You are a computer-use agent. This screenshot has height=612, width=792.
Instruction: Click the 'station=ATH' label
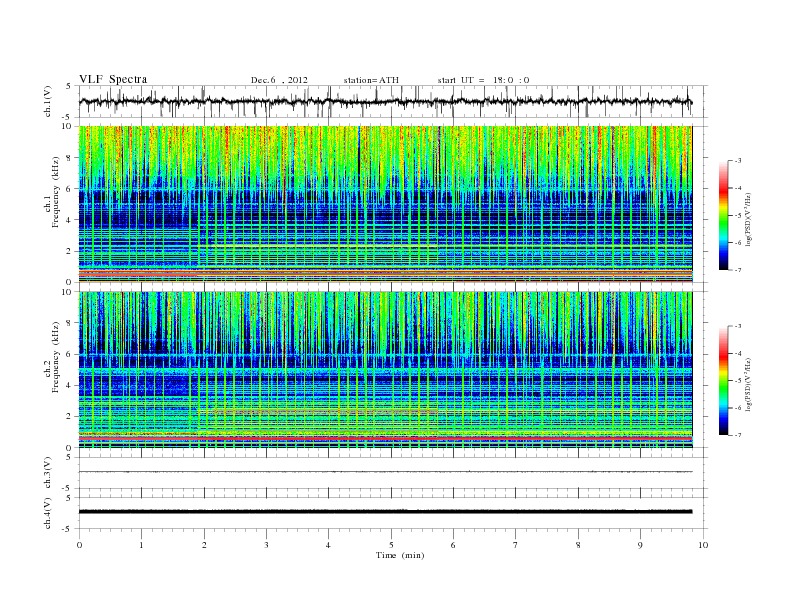coord(371,80)
